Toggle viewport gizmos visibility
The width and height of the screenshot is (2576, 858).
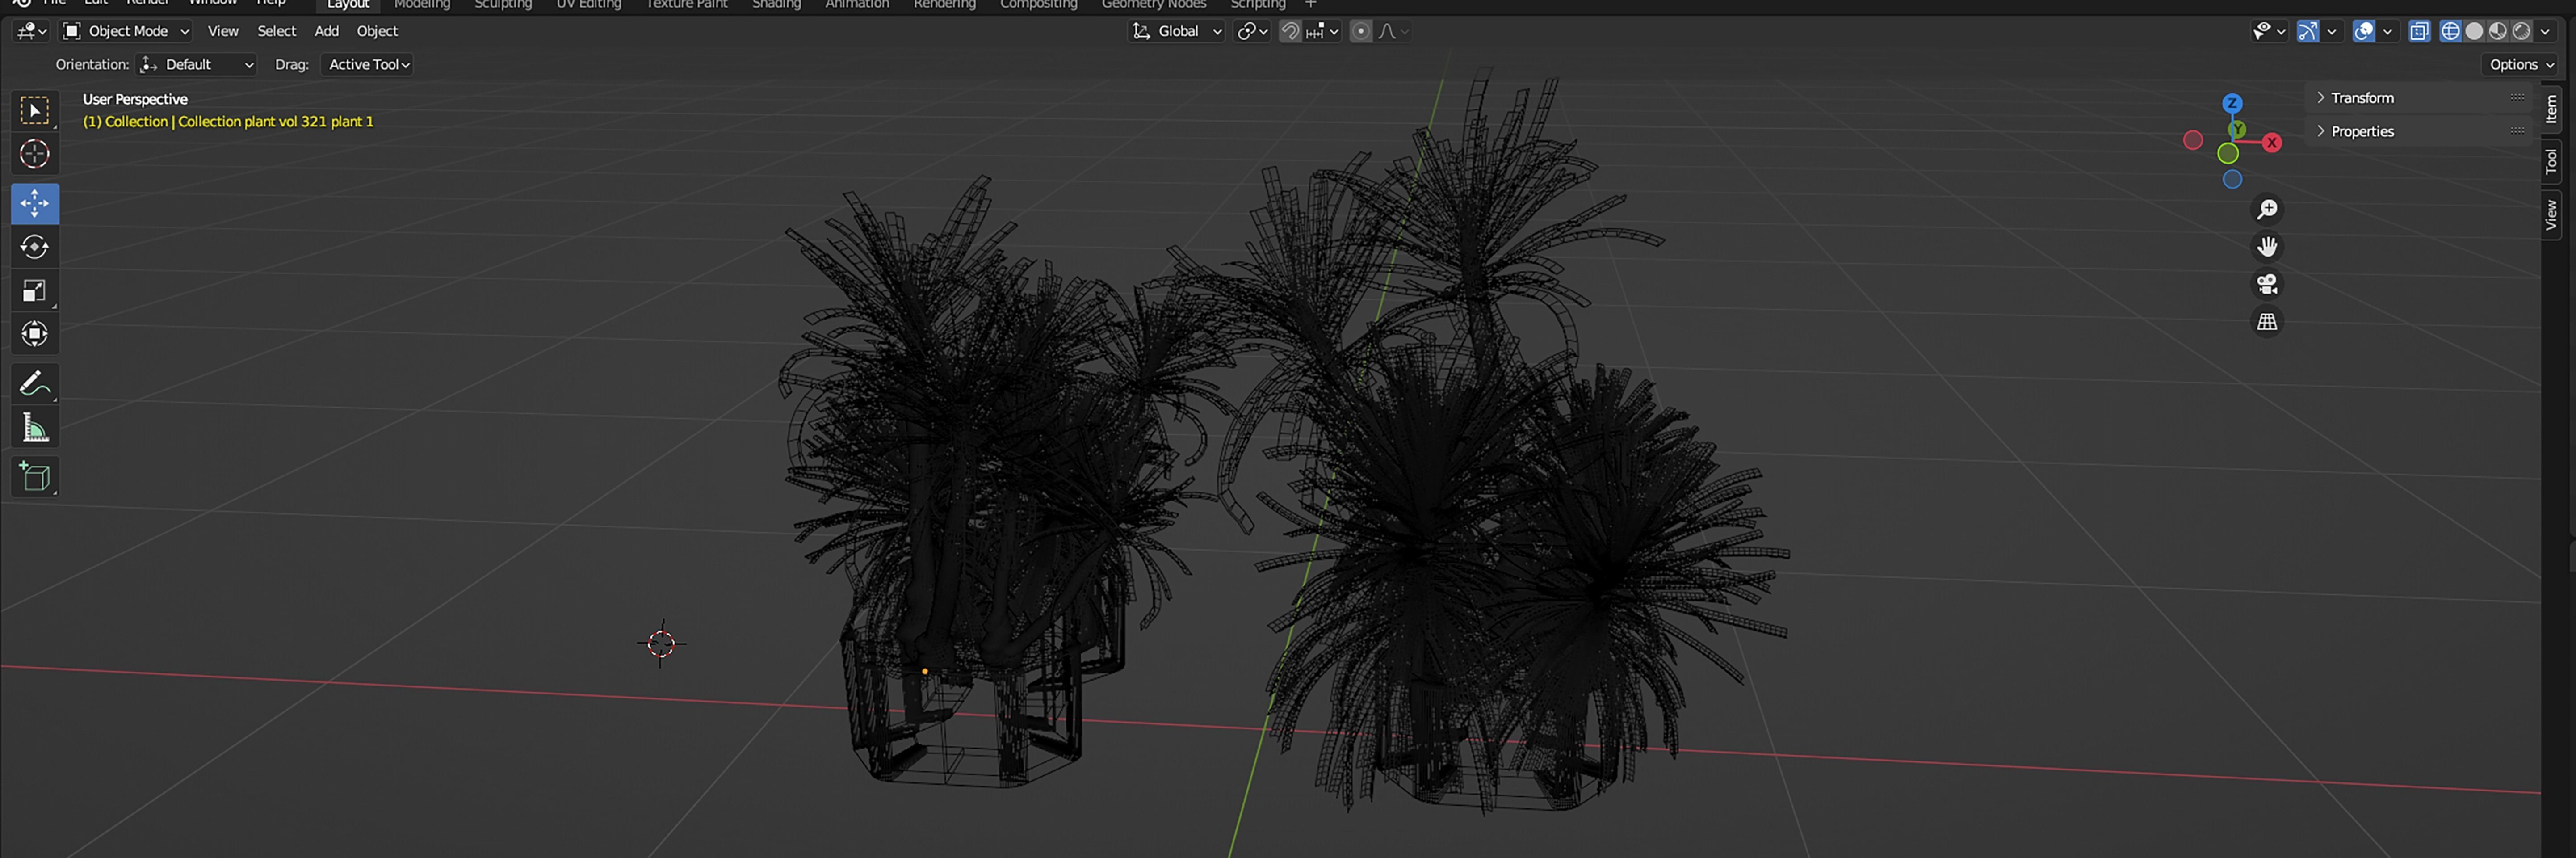pyautogui.click(x=2307, y=31)
